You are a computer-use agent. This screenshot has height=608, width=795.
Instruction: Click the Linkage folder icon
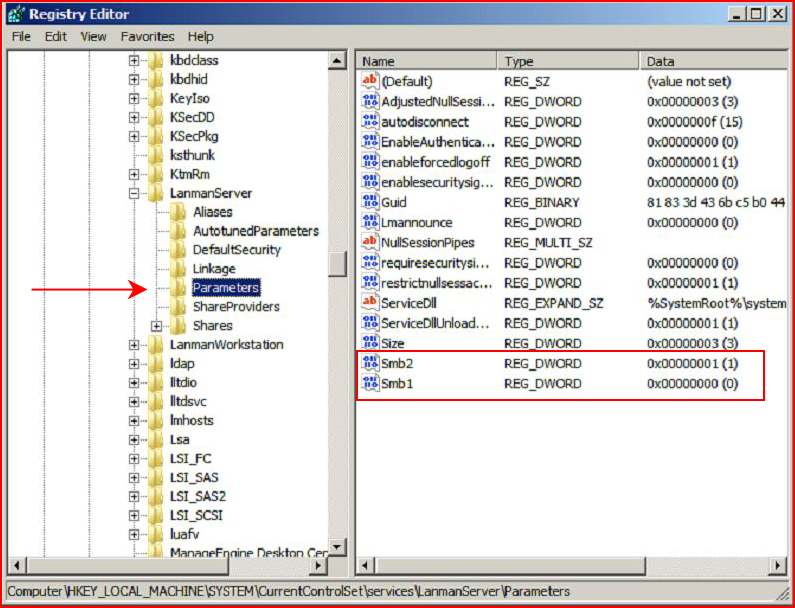click(178, 269)
